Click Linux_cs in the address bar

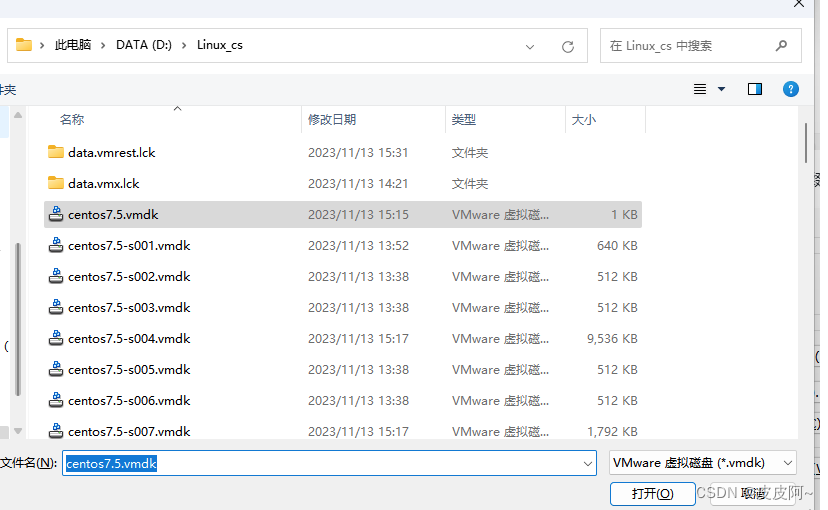tap(220, 45)
